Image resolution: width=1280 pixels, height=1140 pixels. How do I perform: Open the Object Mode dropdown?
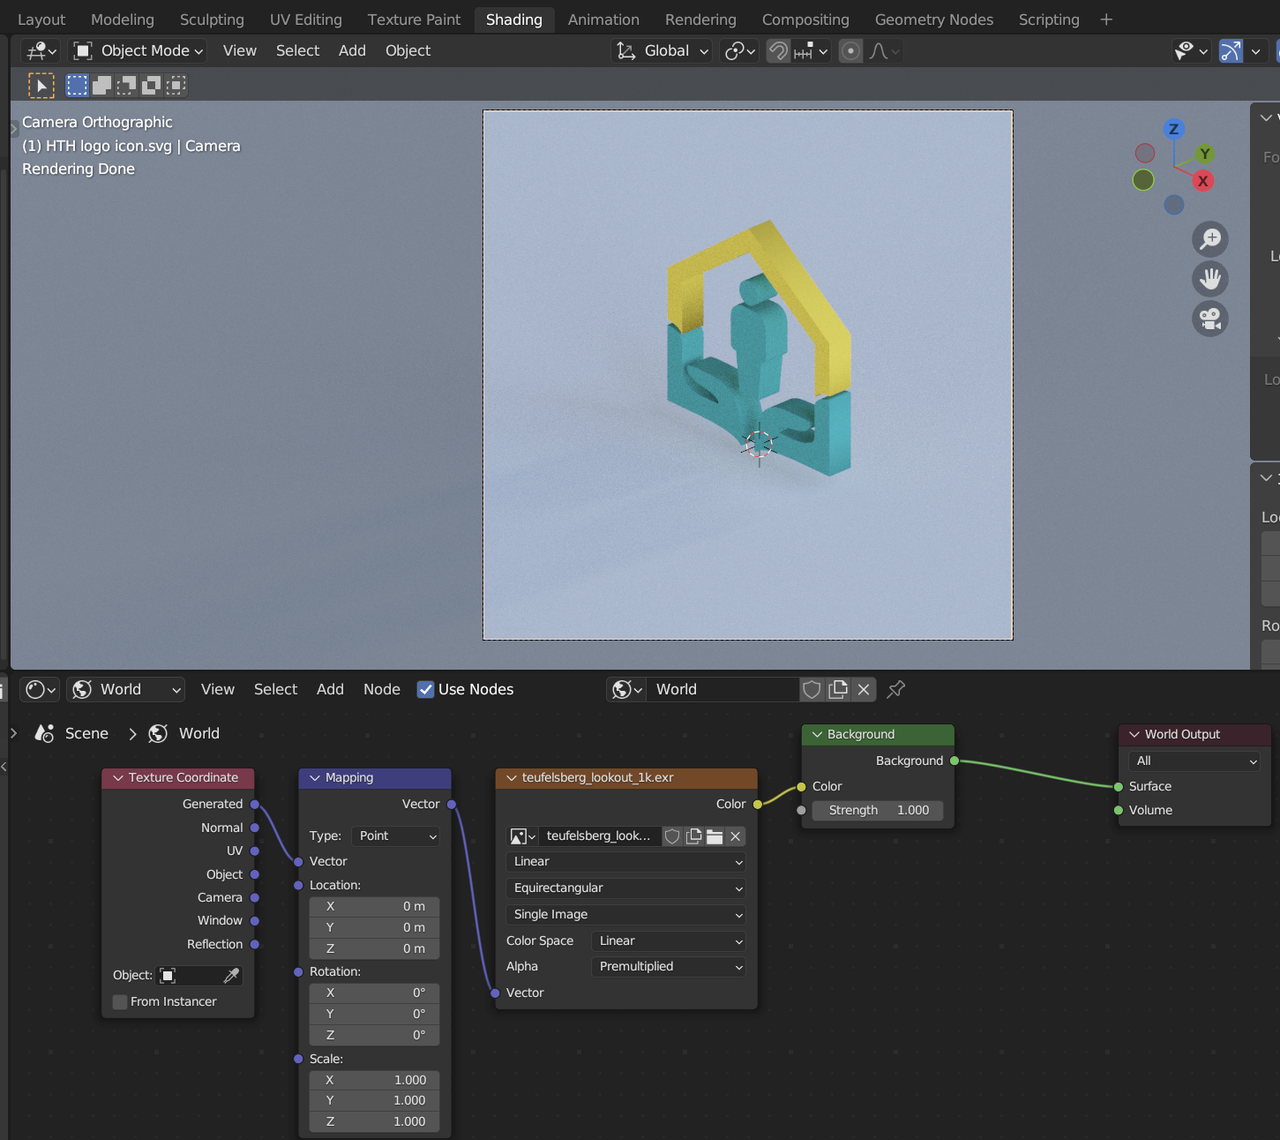(x=139, y=50)
